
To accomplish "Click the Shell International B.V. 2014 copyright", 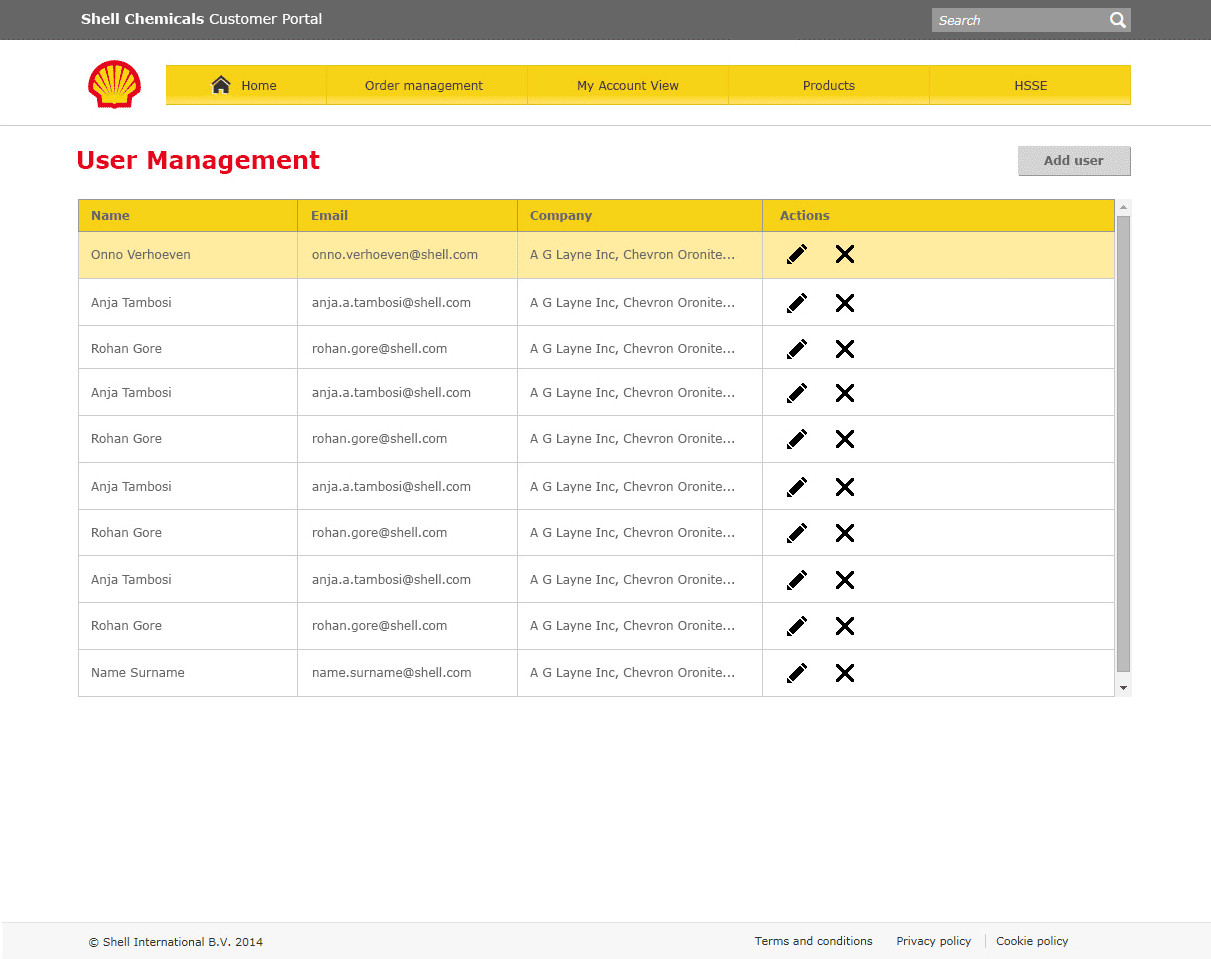I will (176, 942).
